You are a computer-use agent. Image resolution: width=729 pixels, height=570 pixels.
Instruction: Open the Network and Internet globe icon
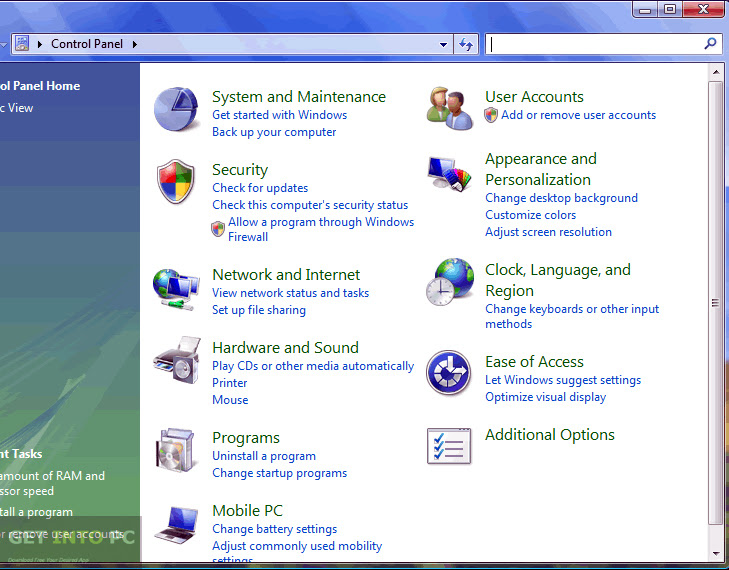pyautogui.click(x=176, y=289)
